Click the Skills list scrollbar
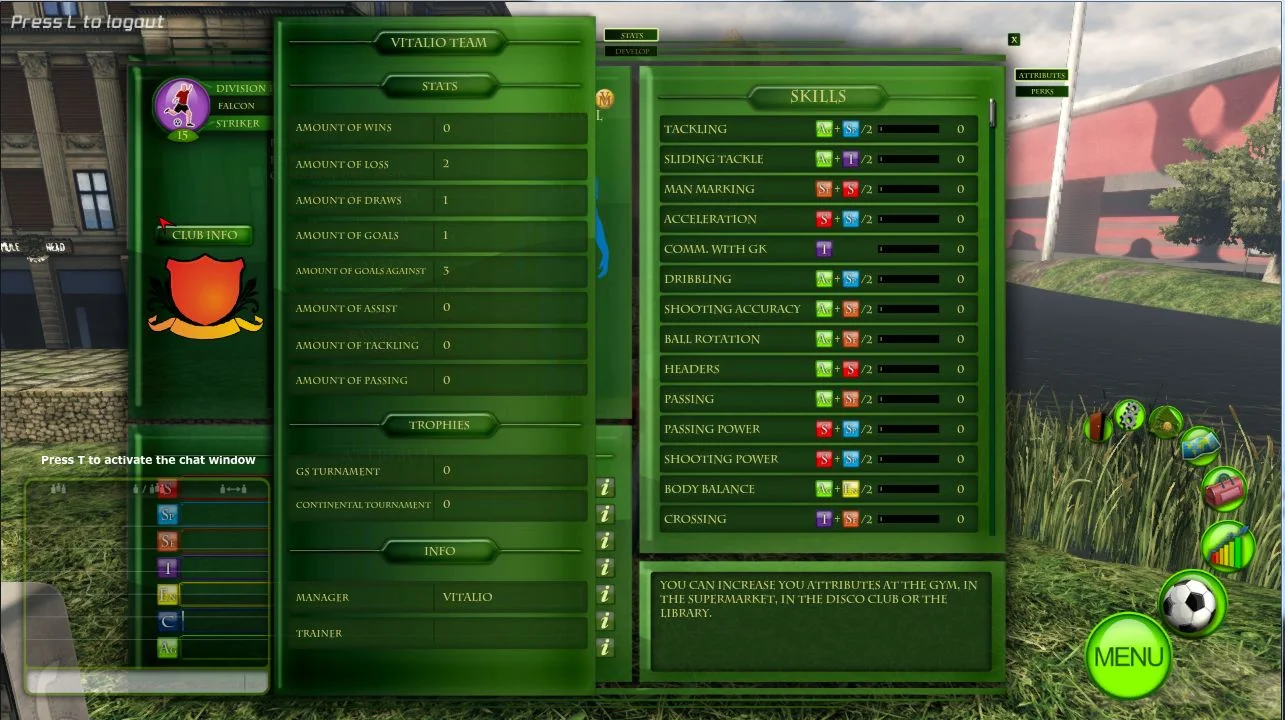This screenshot has width=1285, height=720. tap(992, 112)
